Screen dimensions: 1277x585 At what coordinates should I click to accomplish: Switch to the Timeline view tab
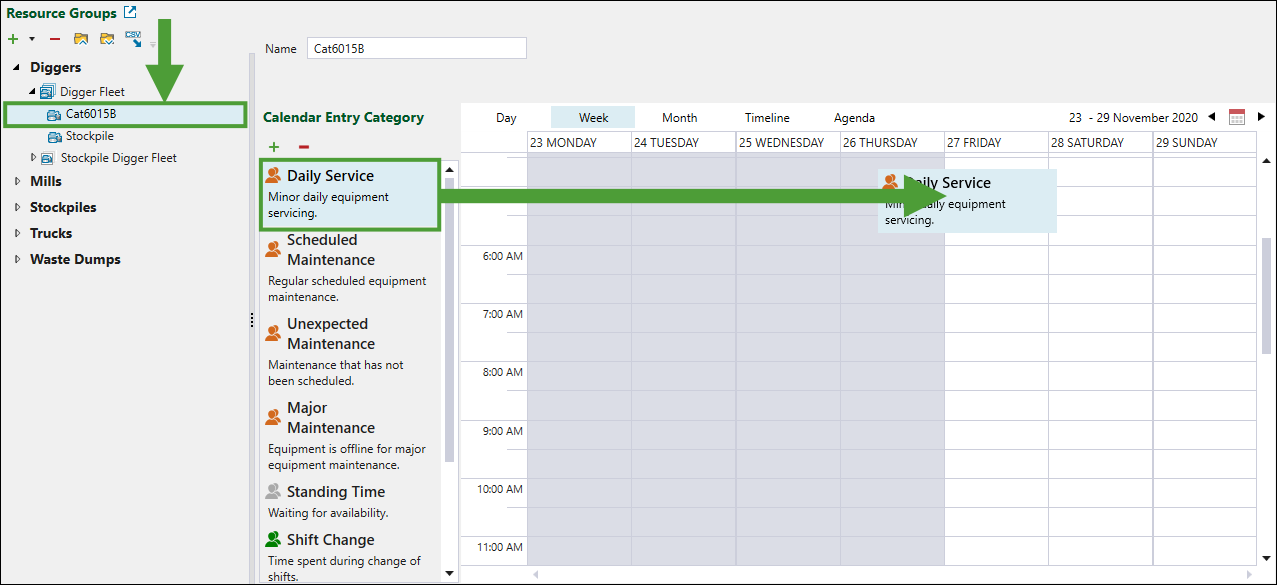[767, 118]
